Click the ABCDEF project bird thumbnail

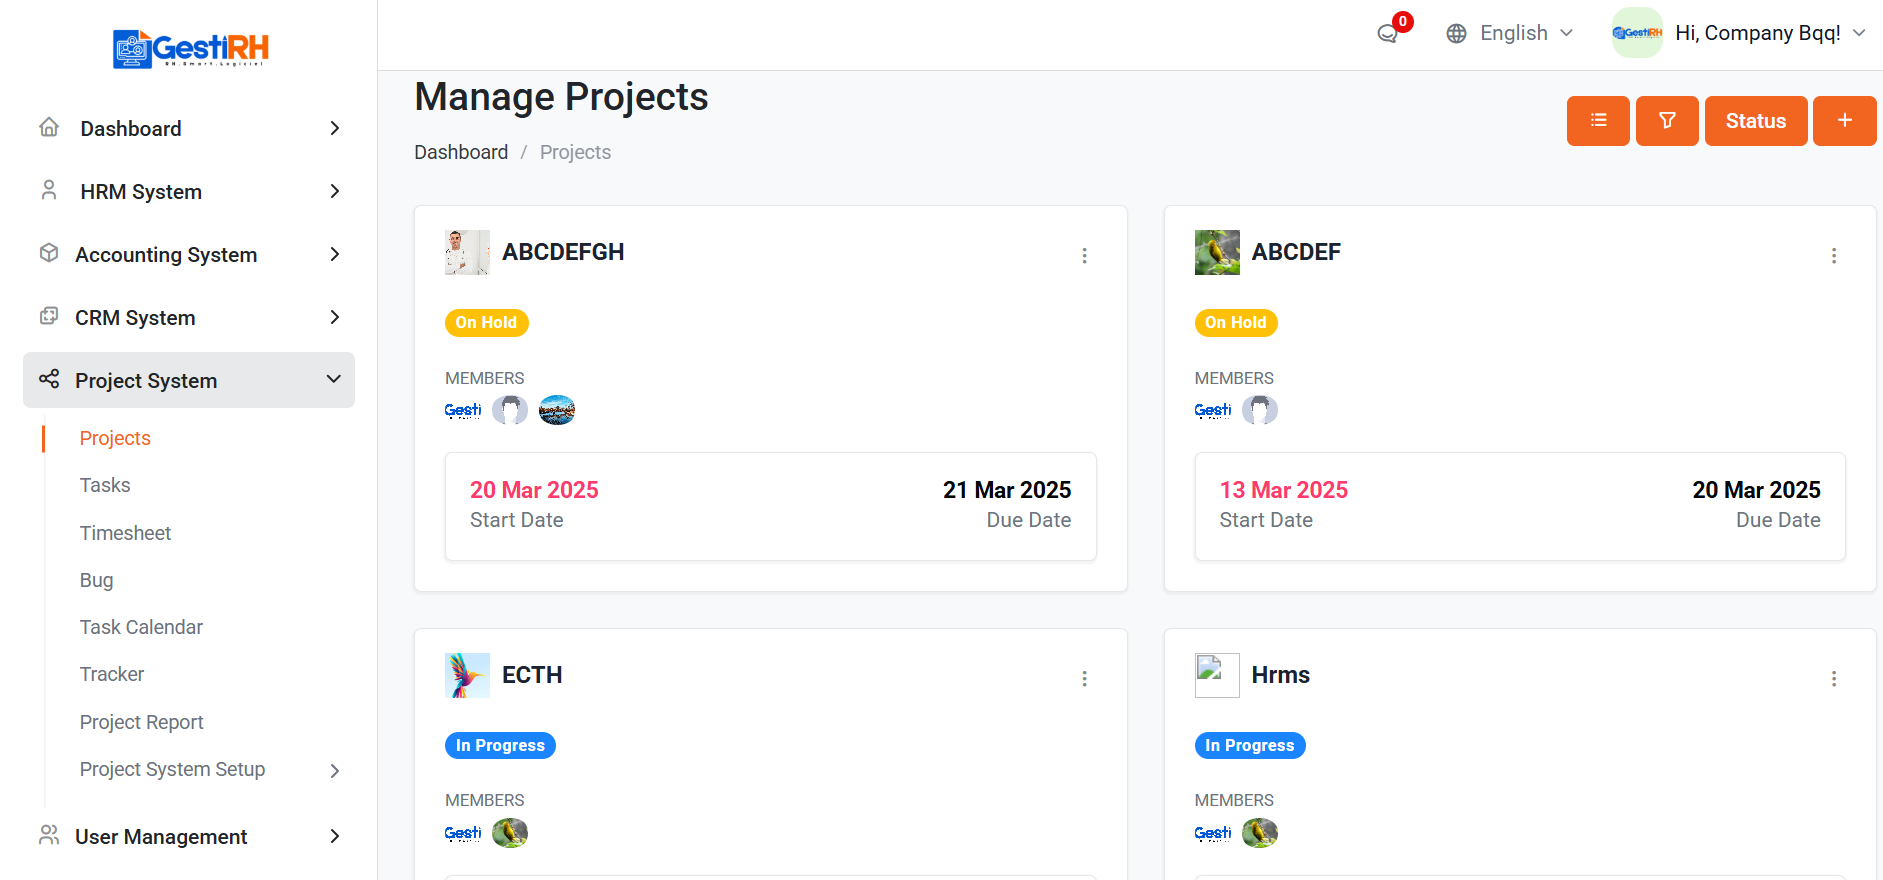coord(1216,252)
